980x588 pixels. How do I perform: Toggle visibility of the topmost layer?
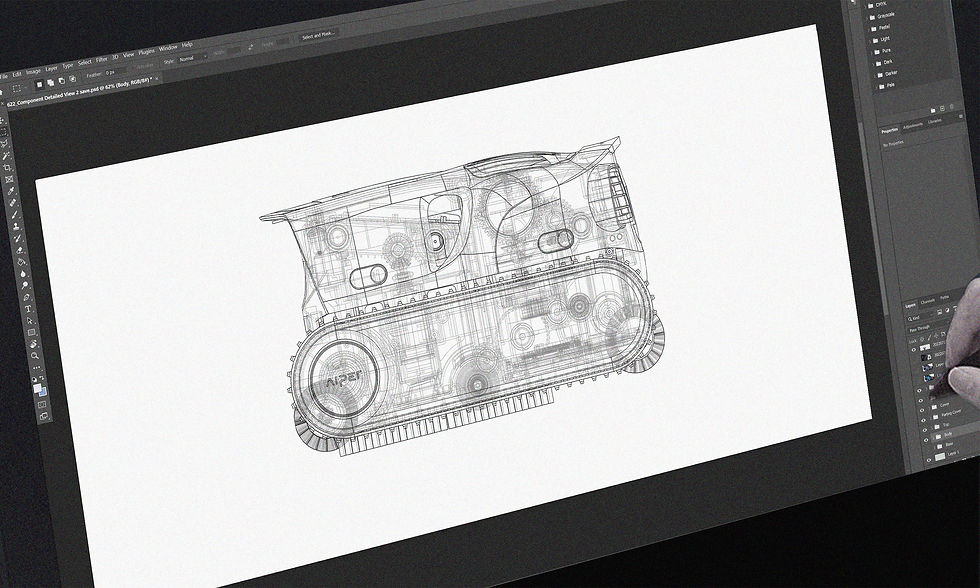[914, 350]
